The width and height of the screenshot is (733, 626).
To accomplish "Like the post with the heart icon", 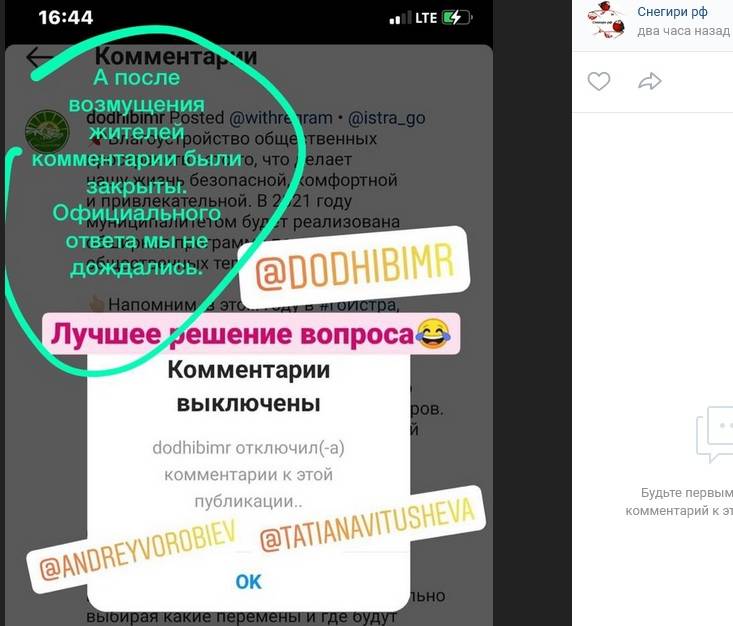I will click(598, 81).
